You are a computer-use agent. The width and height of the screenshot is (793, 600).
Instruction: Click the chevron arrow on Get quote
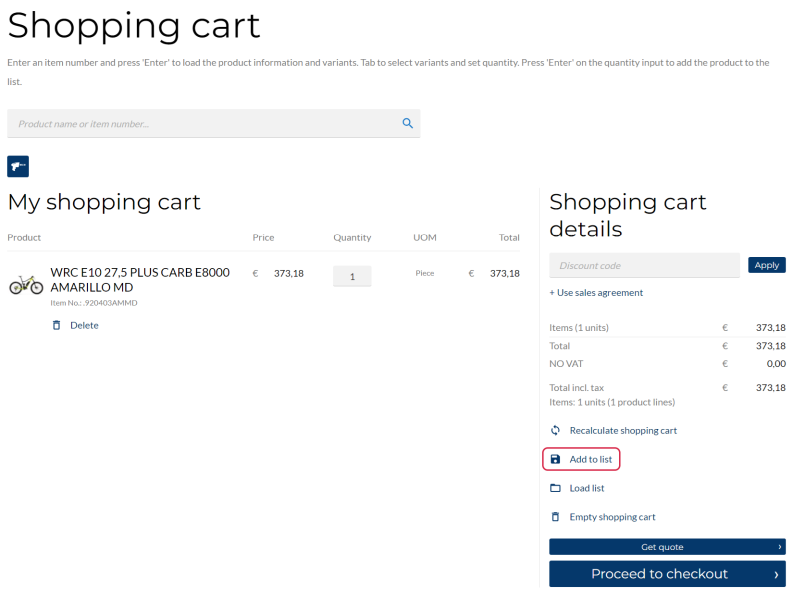click(x=779, y=547)
